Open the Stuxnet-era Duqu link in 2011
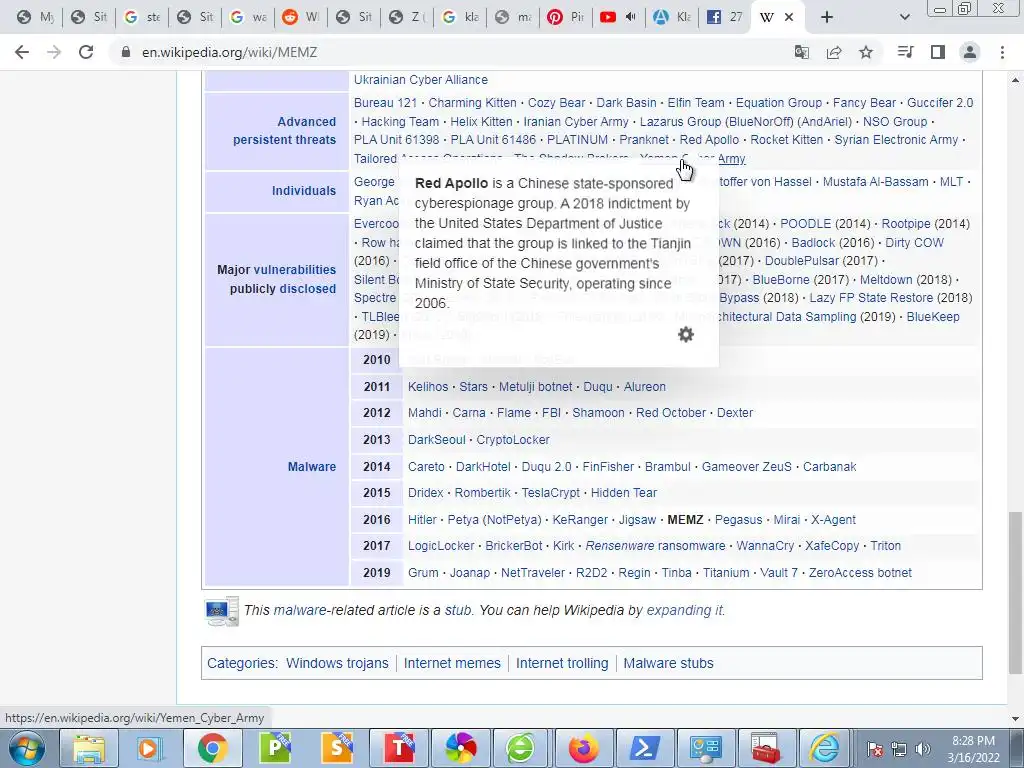 [598, 387]
